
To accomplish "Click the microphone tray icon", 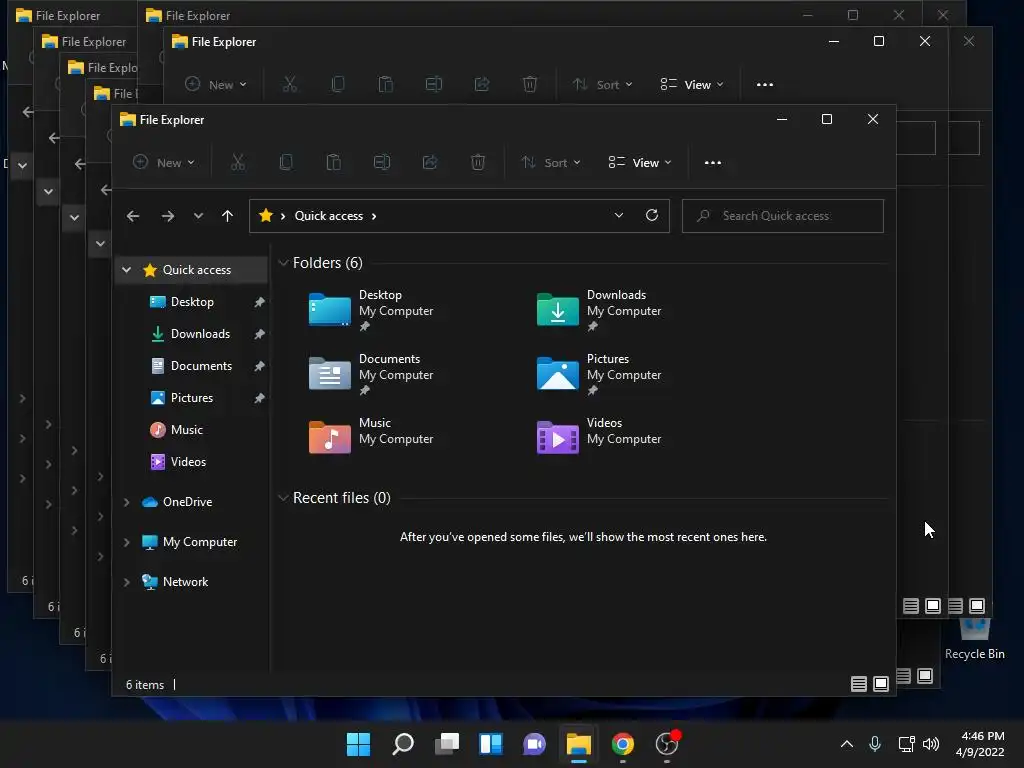I will tap(875, 744).
